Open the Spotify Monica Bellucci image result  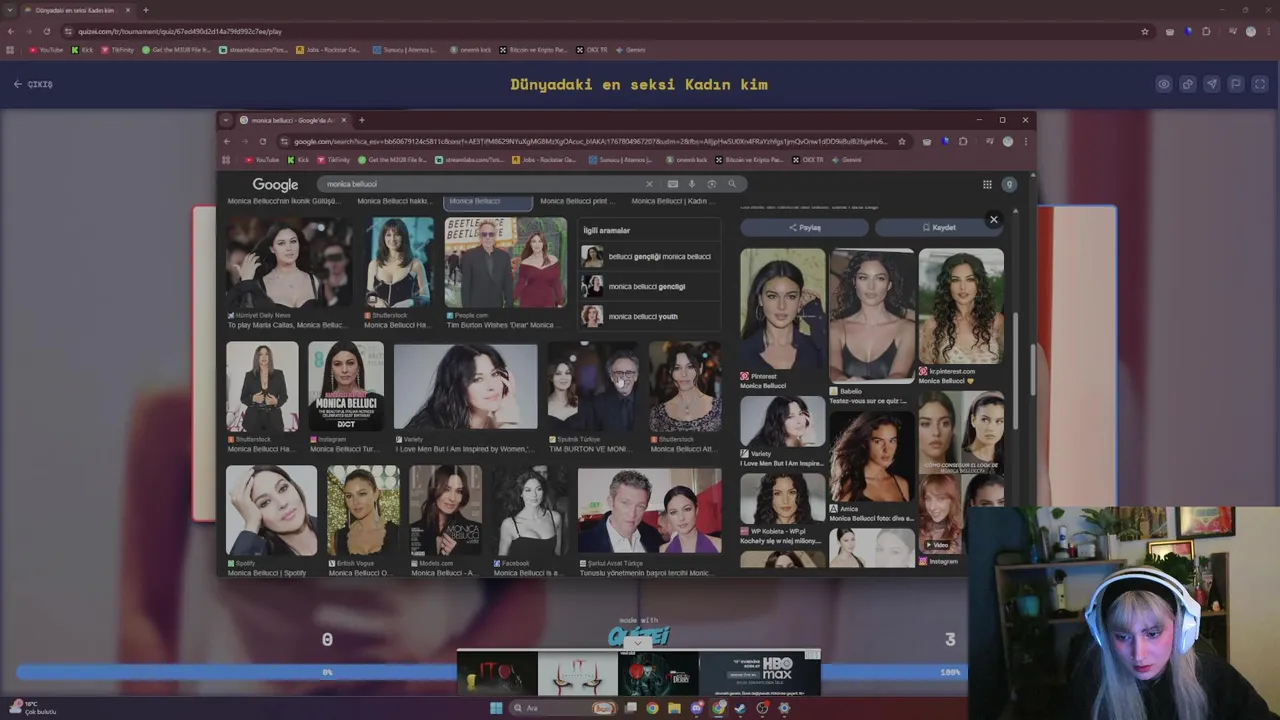click(271, 510)
